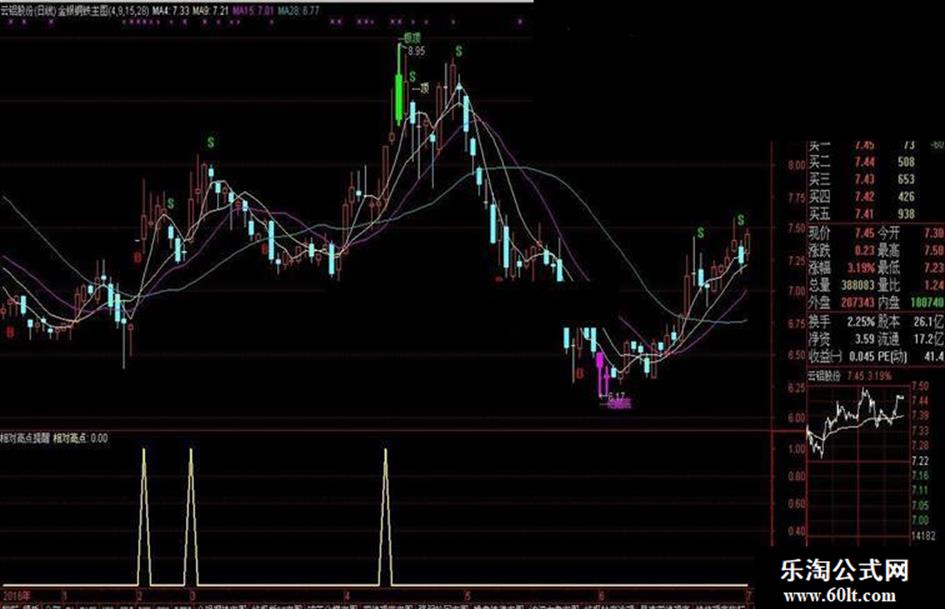Viewport: 945px width, 609px height.
Task: Click the MA28: 6.77 legend value
Action: point(298,11)
